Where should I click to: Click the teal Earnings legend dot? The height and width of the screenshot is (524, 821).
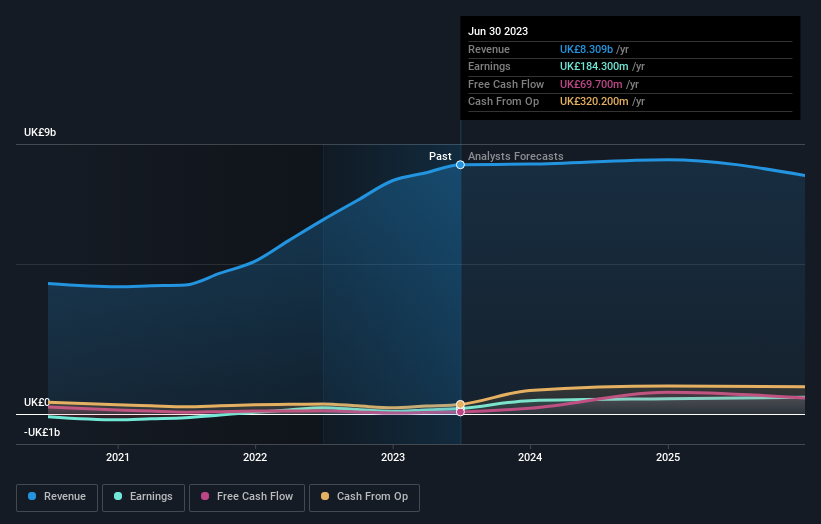(x=118, y=496)
